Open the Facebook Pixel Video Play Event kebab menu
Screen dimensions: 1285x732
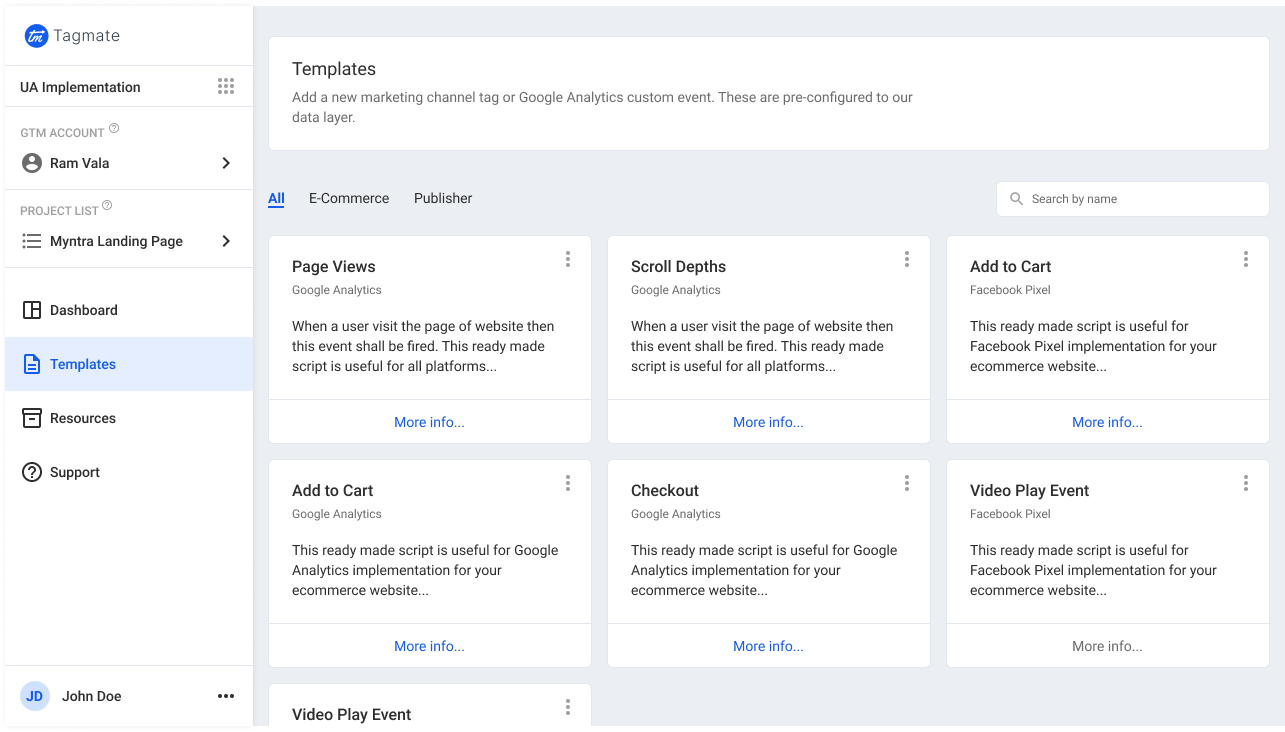click(x=1246, y=483)
